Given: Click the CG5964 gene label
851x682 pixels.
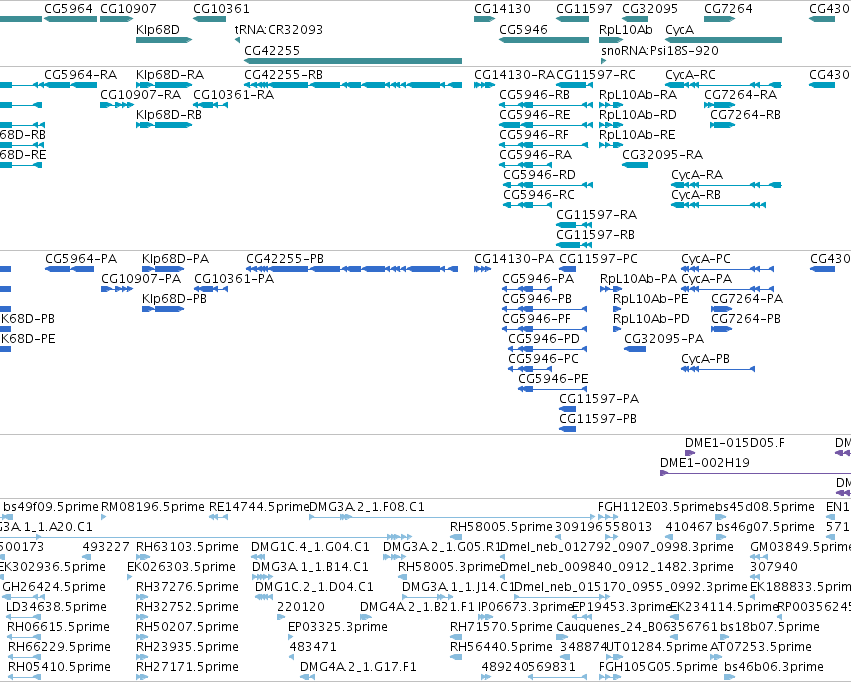Looking at the screenshot, I should 68,9.
